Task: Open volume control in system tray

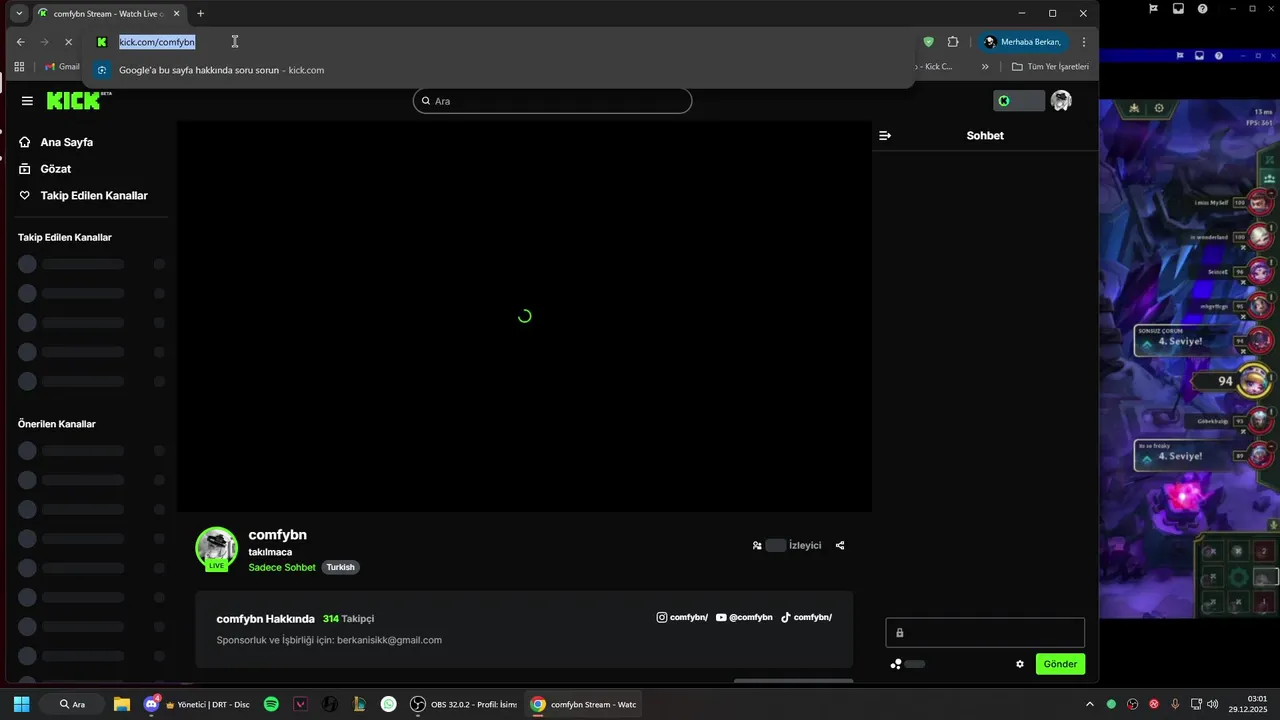Action: [x=1212, y=704]
